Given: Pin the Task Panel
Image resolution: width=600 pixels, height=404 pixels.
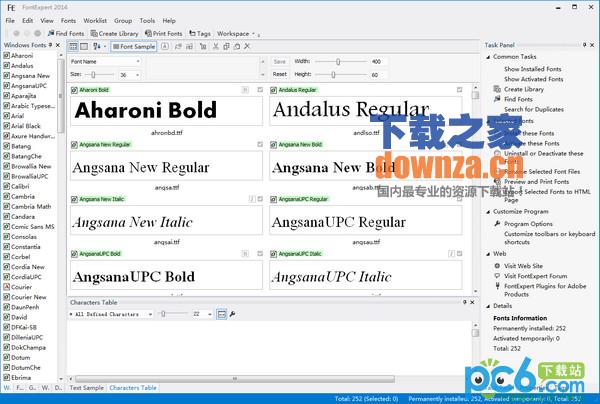Looking at the screenshot, I should click(584, 45).
